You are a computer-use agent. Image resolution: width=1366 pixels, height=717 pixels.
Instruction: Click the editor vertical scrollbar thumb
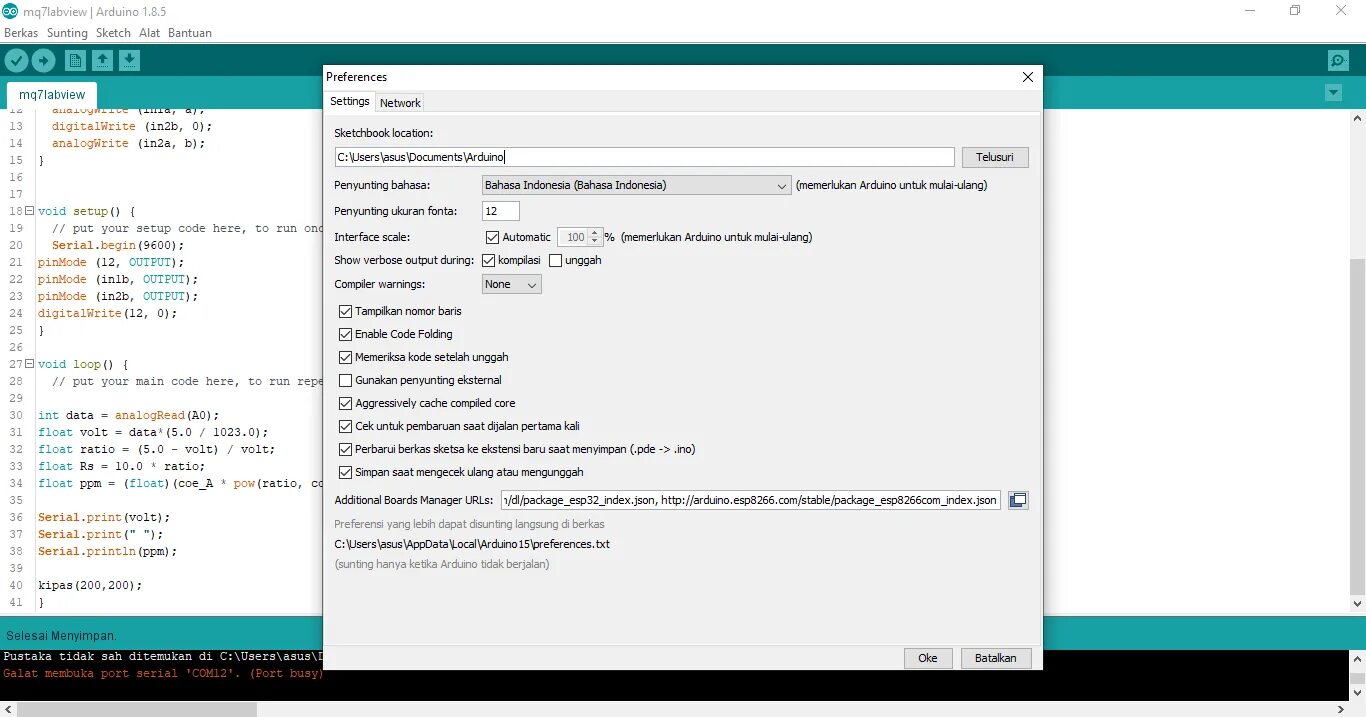[1357, 425]
